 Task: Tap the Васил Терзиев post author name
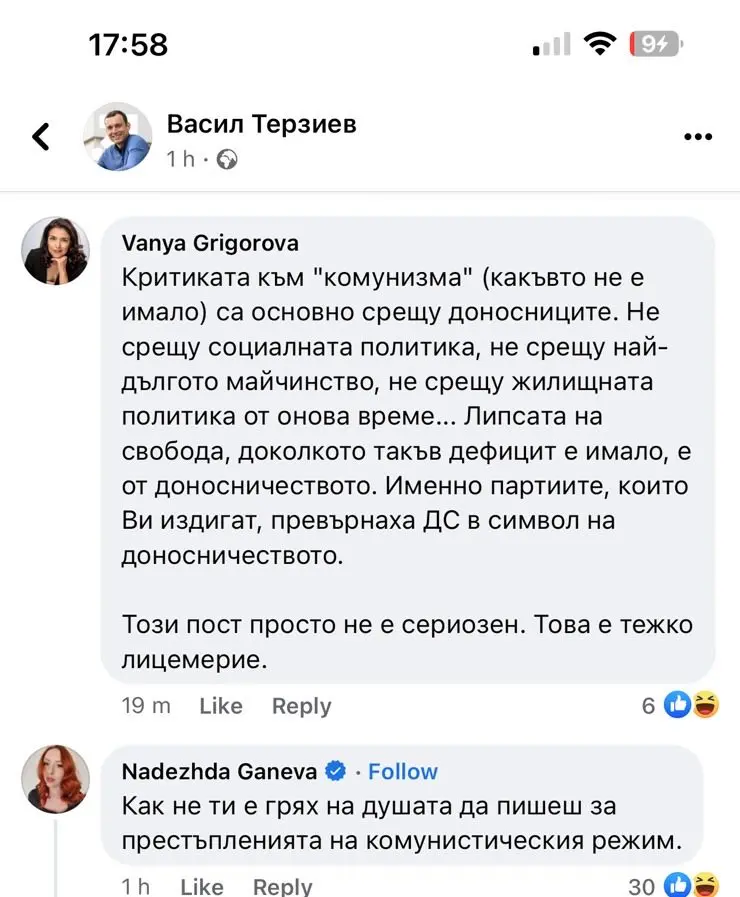coord(261,124)
